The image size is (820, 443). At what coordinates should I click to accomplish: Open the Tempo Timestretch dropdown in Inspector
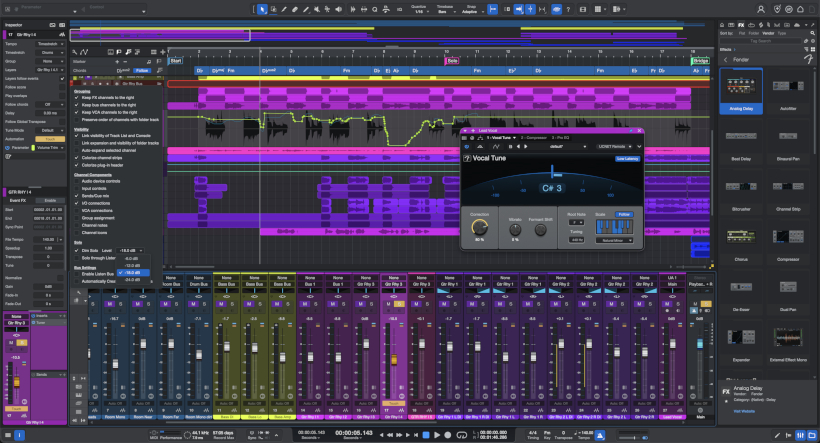pos(50,44)
